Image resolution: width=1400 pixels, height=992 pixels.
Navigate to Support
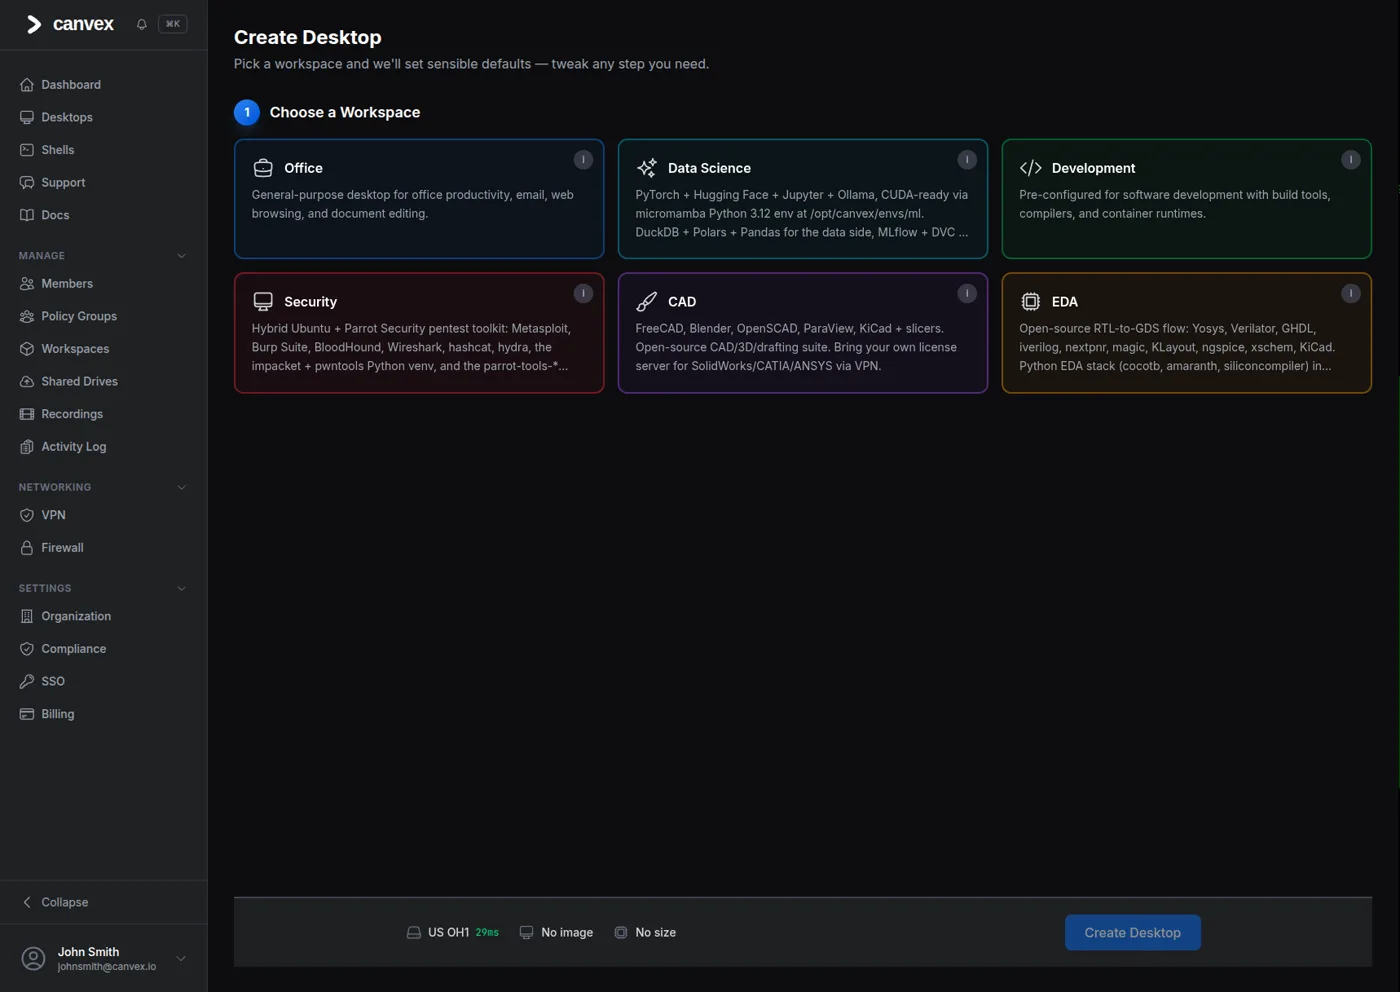click(x=104, y=182)
